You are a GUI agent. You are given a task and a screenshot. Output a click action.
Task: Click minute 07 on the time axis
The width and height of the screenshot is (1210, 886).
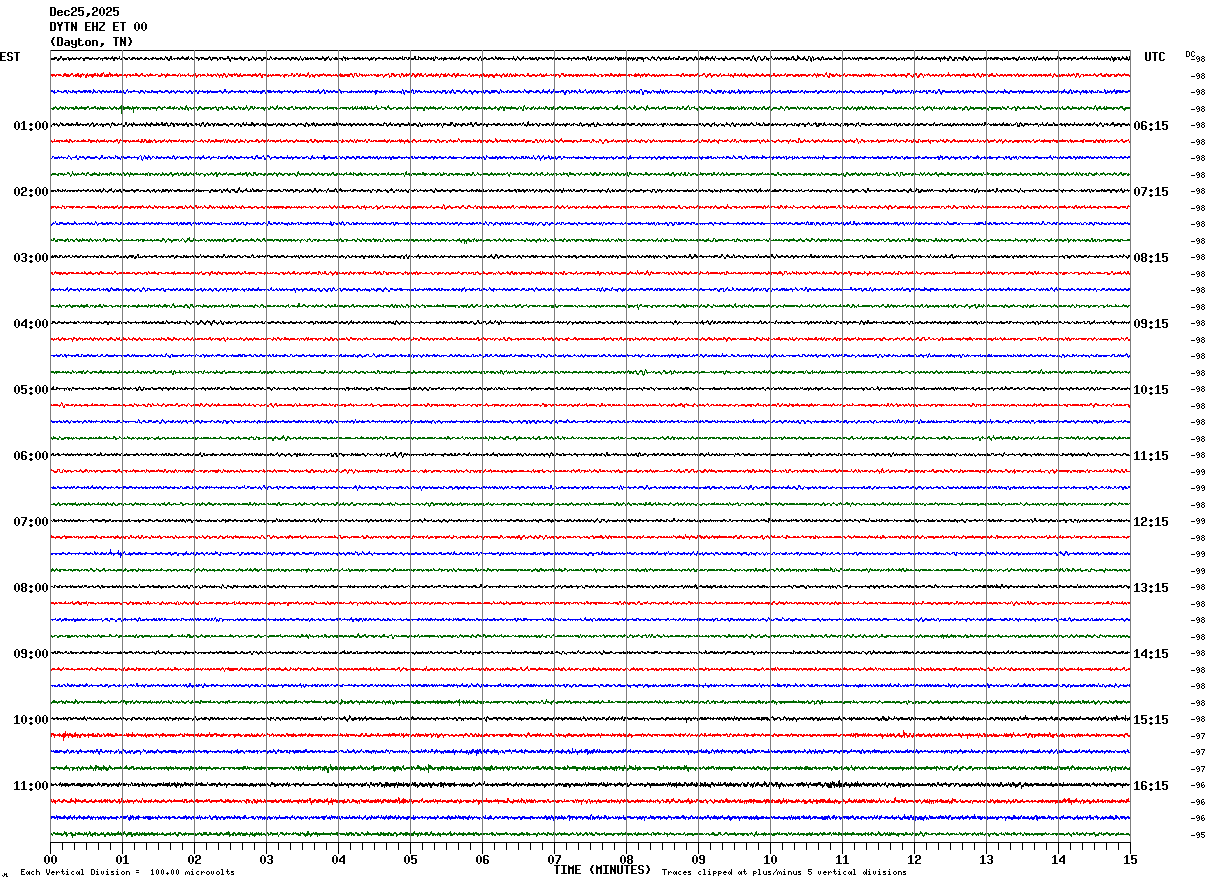coord(554,859)
